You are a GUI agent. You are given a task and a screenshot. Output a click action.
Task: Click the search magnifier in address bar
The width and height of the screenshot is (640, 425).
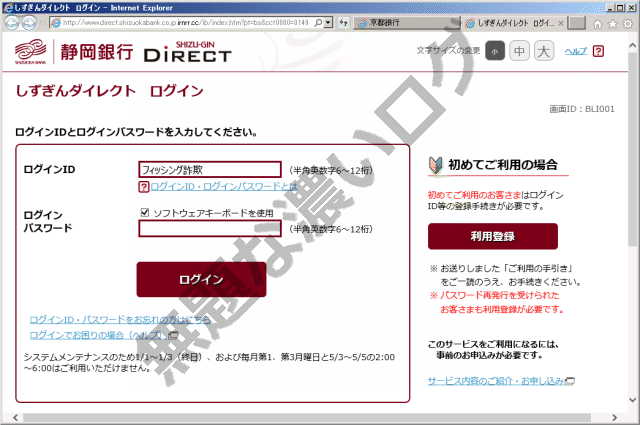coord(318,23)
